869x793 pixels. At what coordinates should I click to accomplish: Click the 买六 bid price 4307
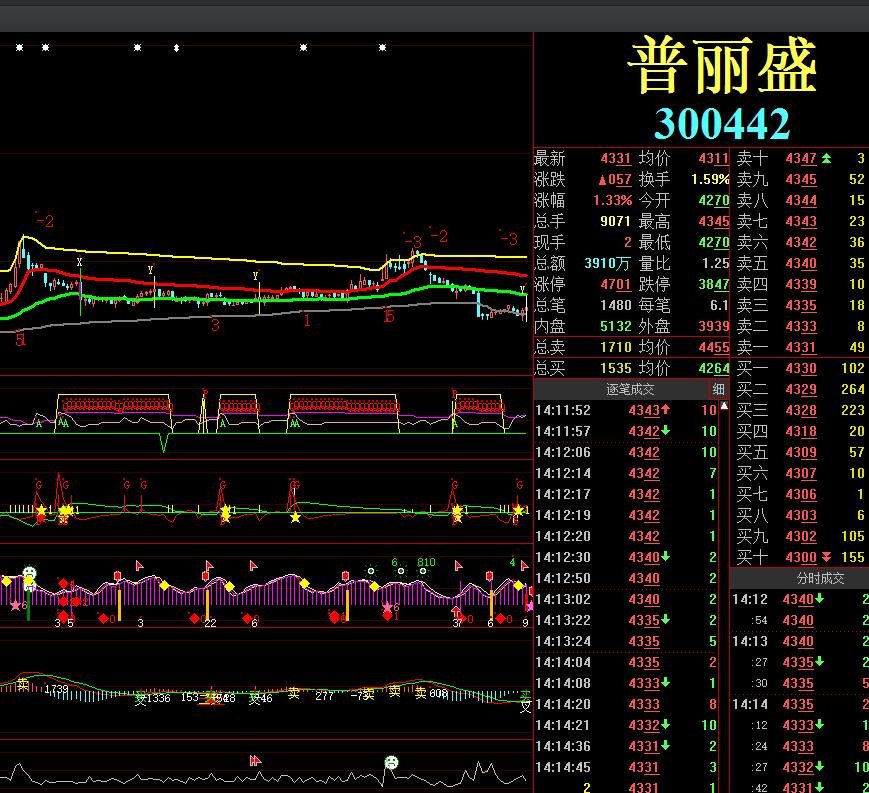click(x=801, y=473)
